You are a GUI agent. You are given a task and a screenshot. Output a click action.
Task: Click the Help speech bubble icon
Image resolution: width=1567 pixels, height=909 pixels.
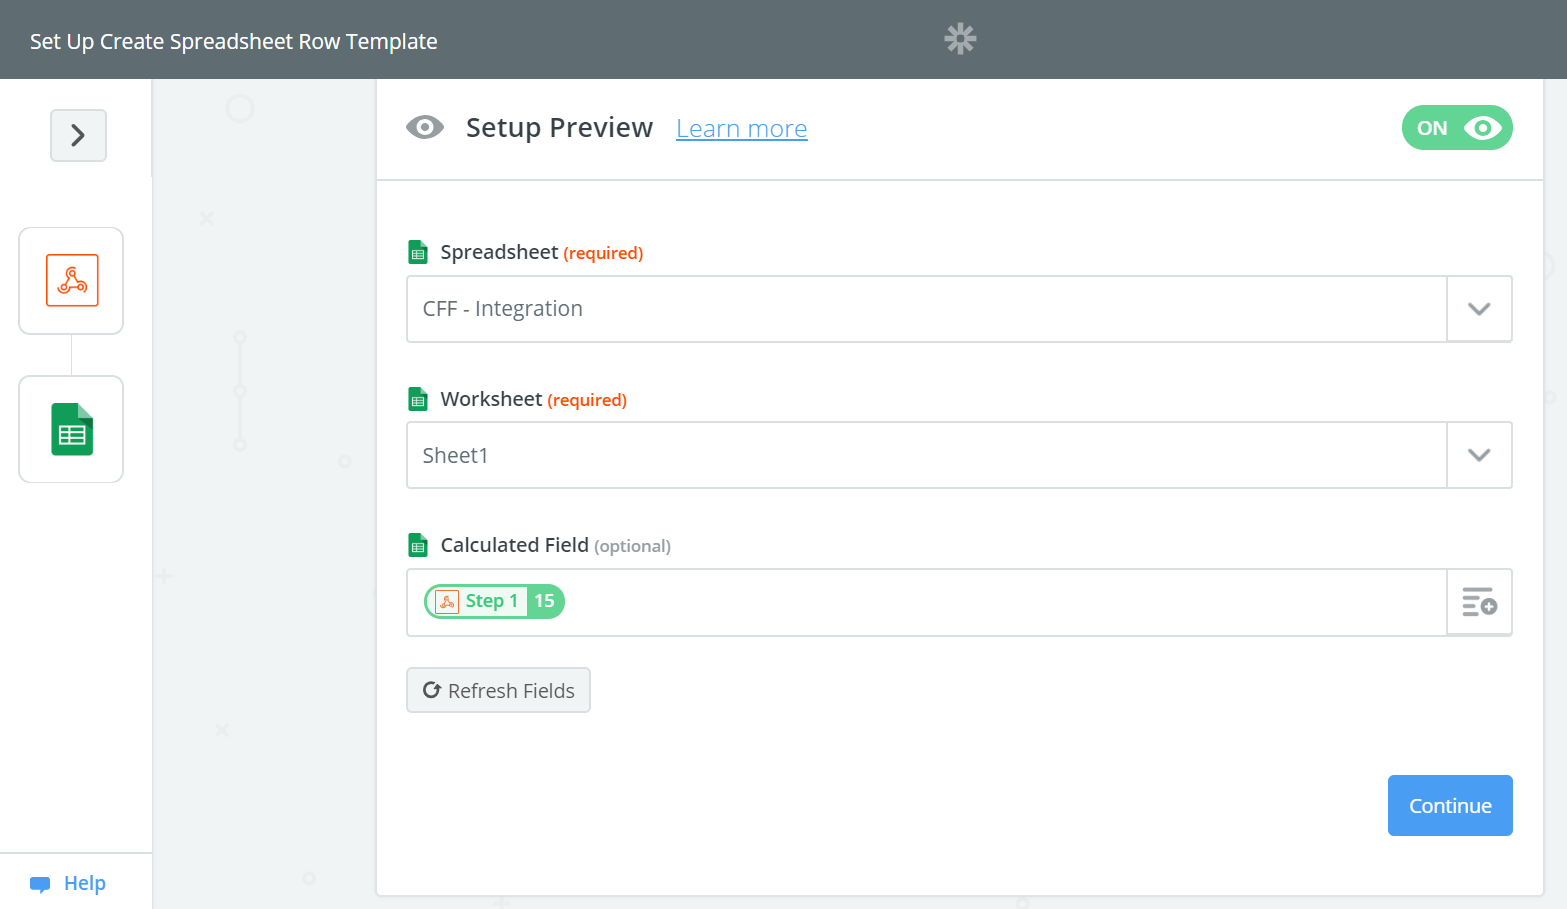40,884
